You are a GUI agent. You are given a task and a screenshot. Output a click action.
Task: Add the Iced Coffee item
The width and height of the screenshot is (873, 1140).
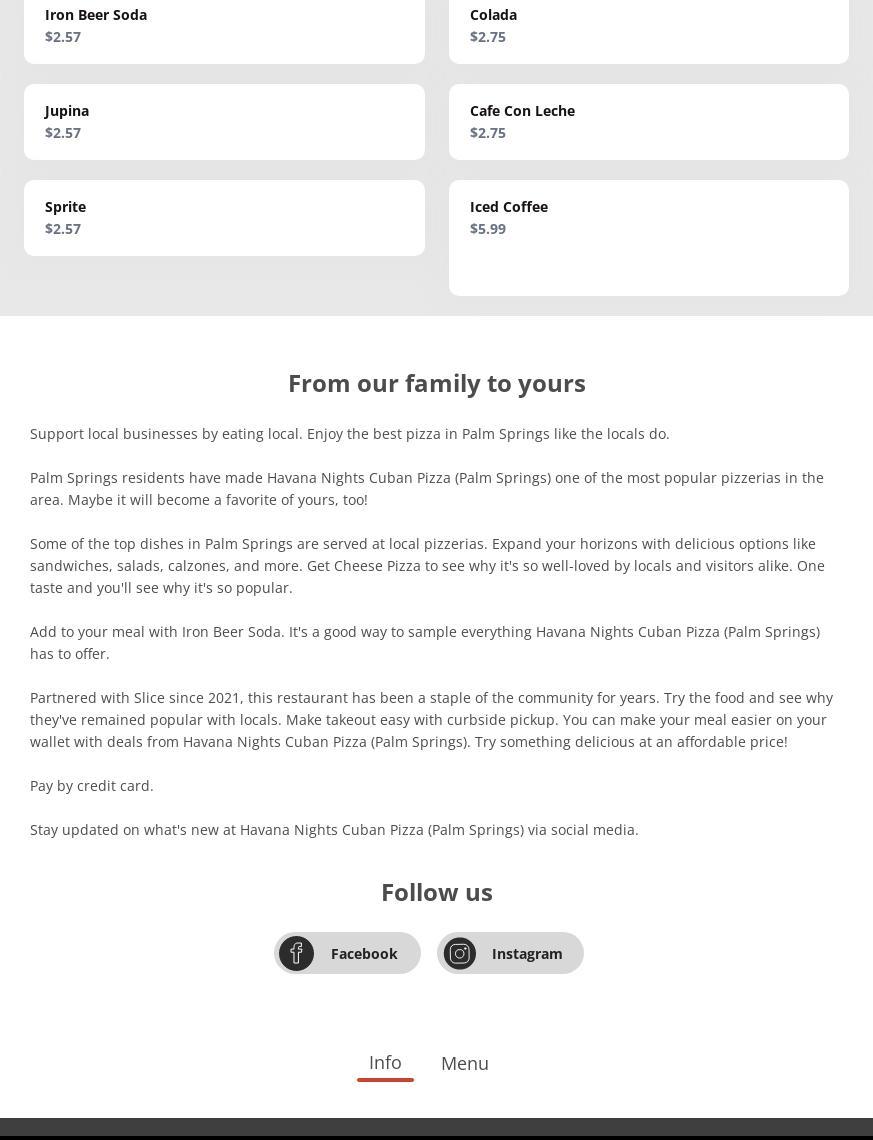(x=648, y=237)
